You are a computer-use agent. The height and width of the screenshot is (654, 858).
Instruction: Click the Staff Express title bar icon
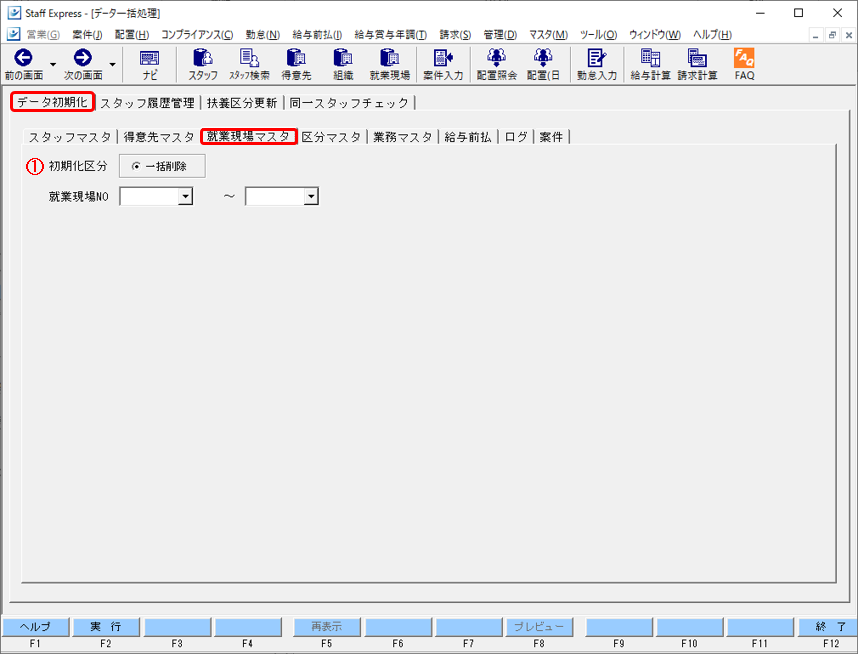[14, 13]
